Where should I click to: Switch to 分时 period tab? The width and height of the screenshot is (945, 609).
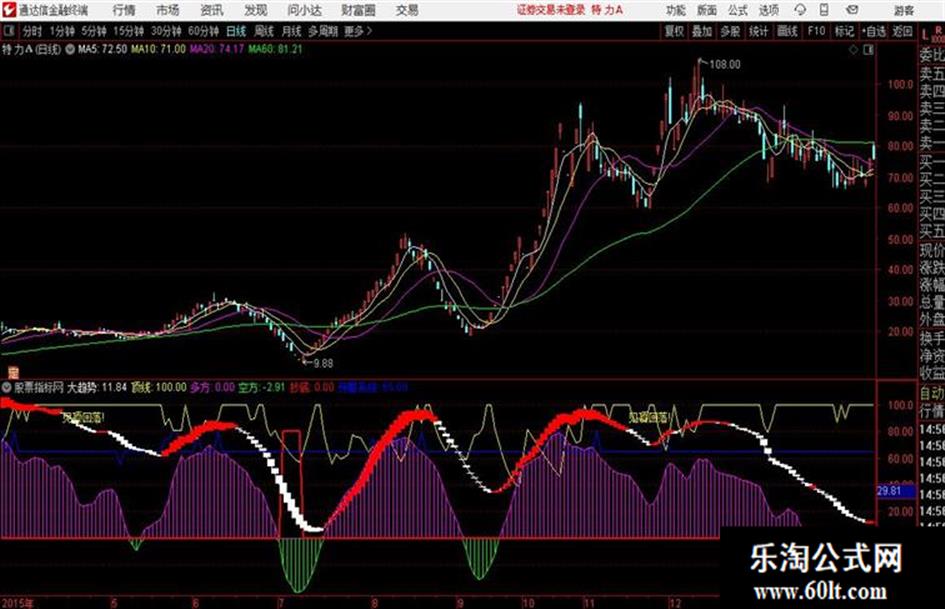tap(32, 31)
